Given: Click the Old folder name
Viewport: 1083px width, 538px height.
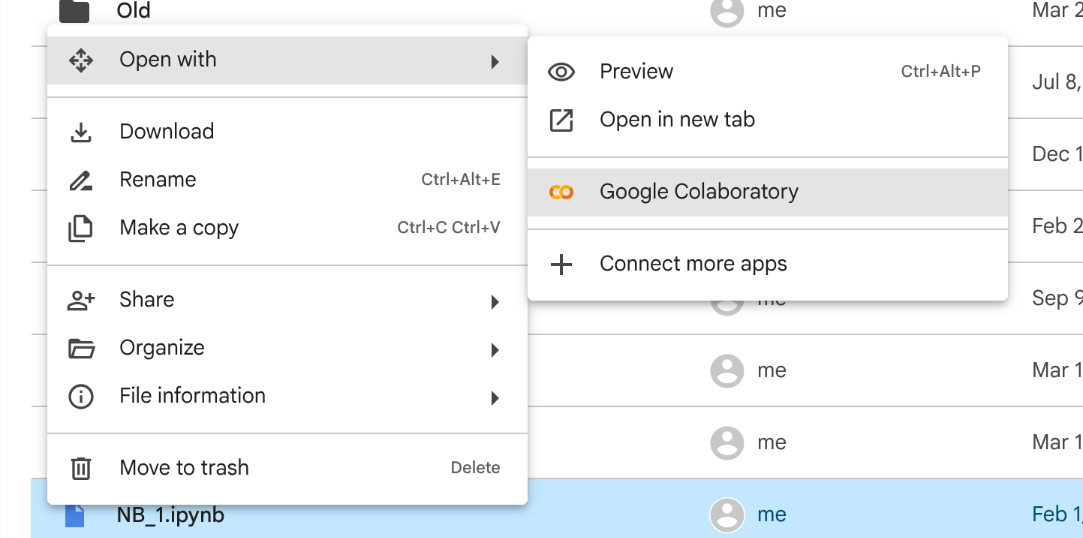Looking at the screenshot, I should point(134,11).
